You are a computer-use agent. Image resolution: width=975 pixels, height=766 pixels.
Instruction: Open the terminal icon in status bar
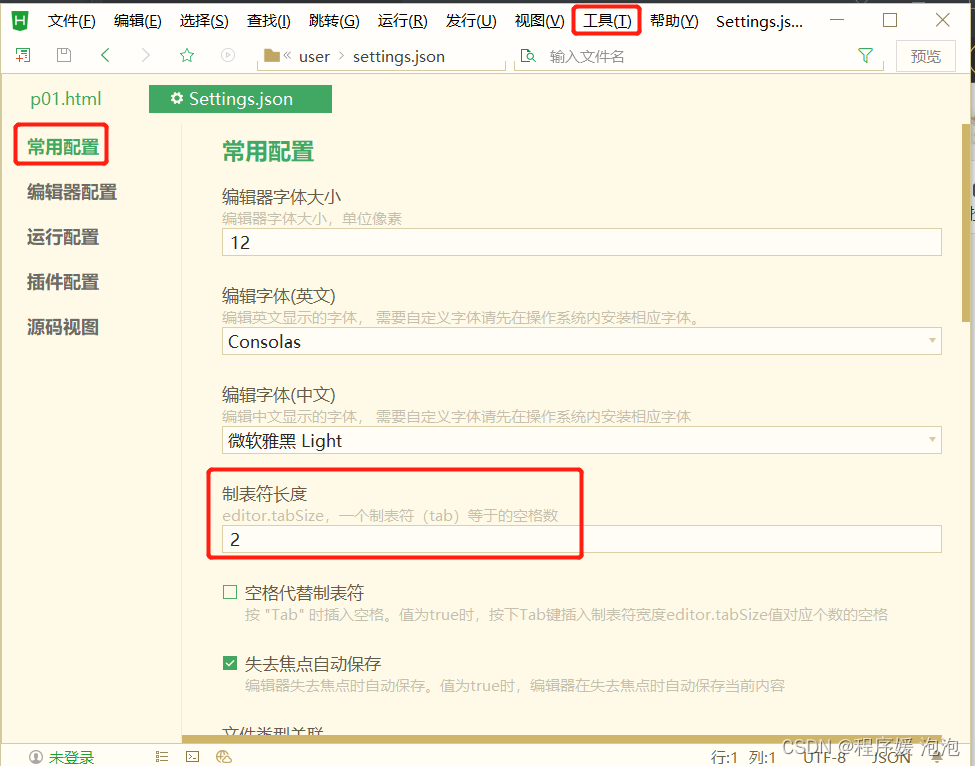[193, 757]
